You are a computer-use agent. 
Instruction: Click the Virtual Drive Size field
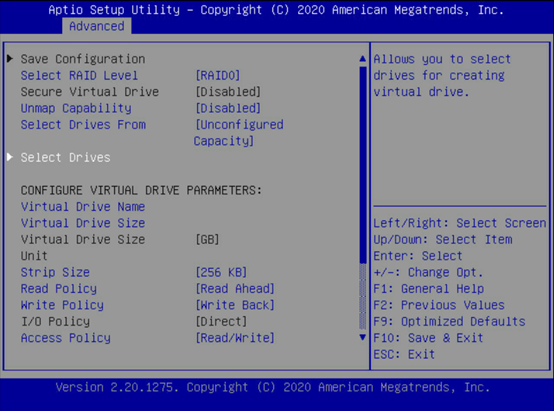click(83, 223)
